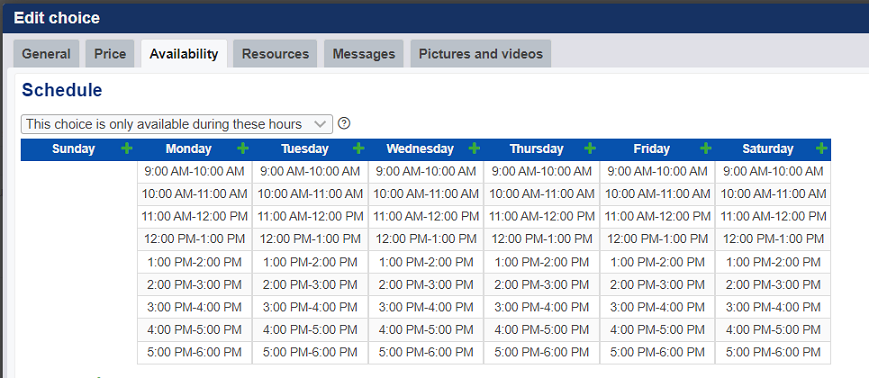Select Tuesday 4:00 PM-5:00 PM slot

310,330
